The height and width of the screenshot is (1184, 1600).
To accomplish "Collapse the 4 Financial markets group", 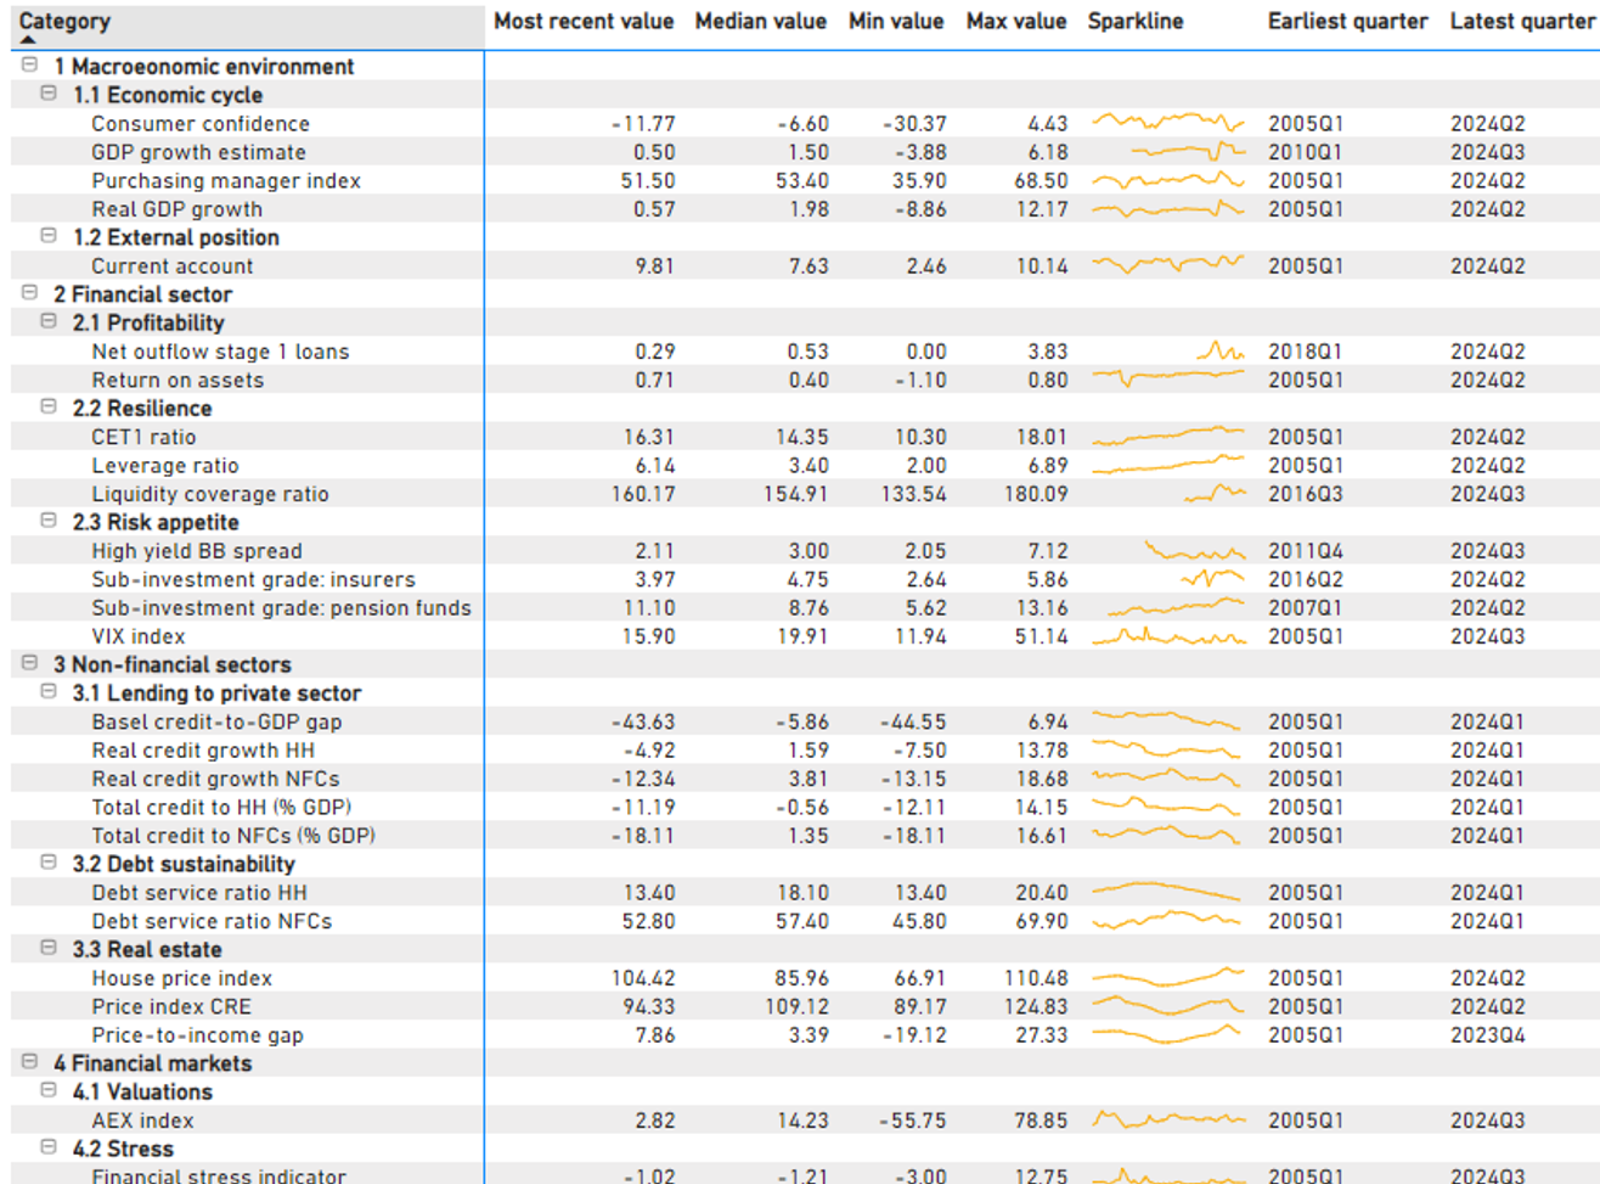I will (30, 1062).
